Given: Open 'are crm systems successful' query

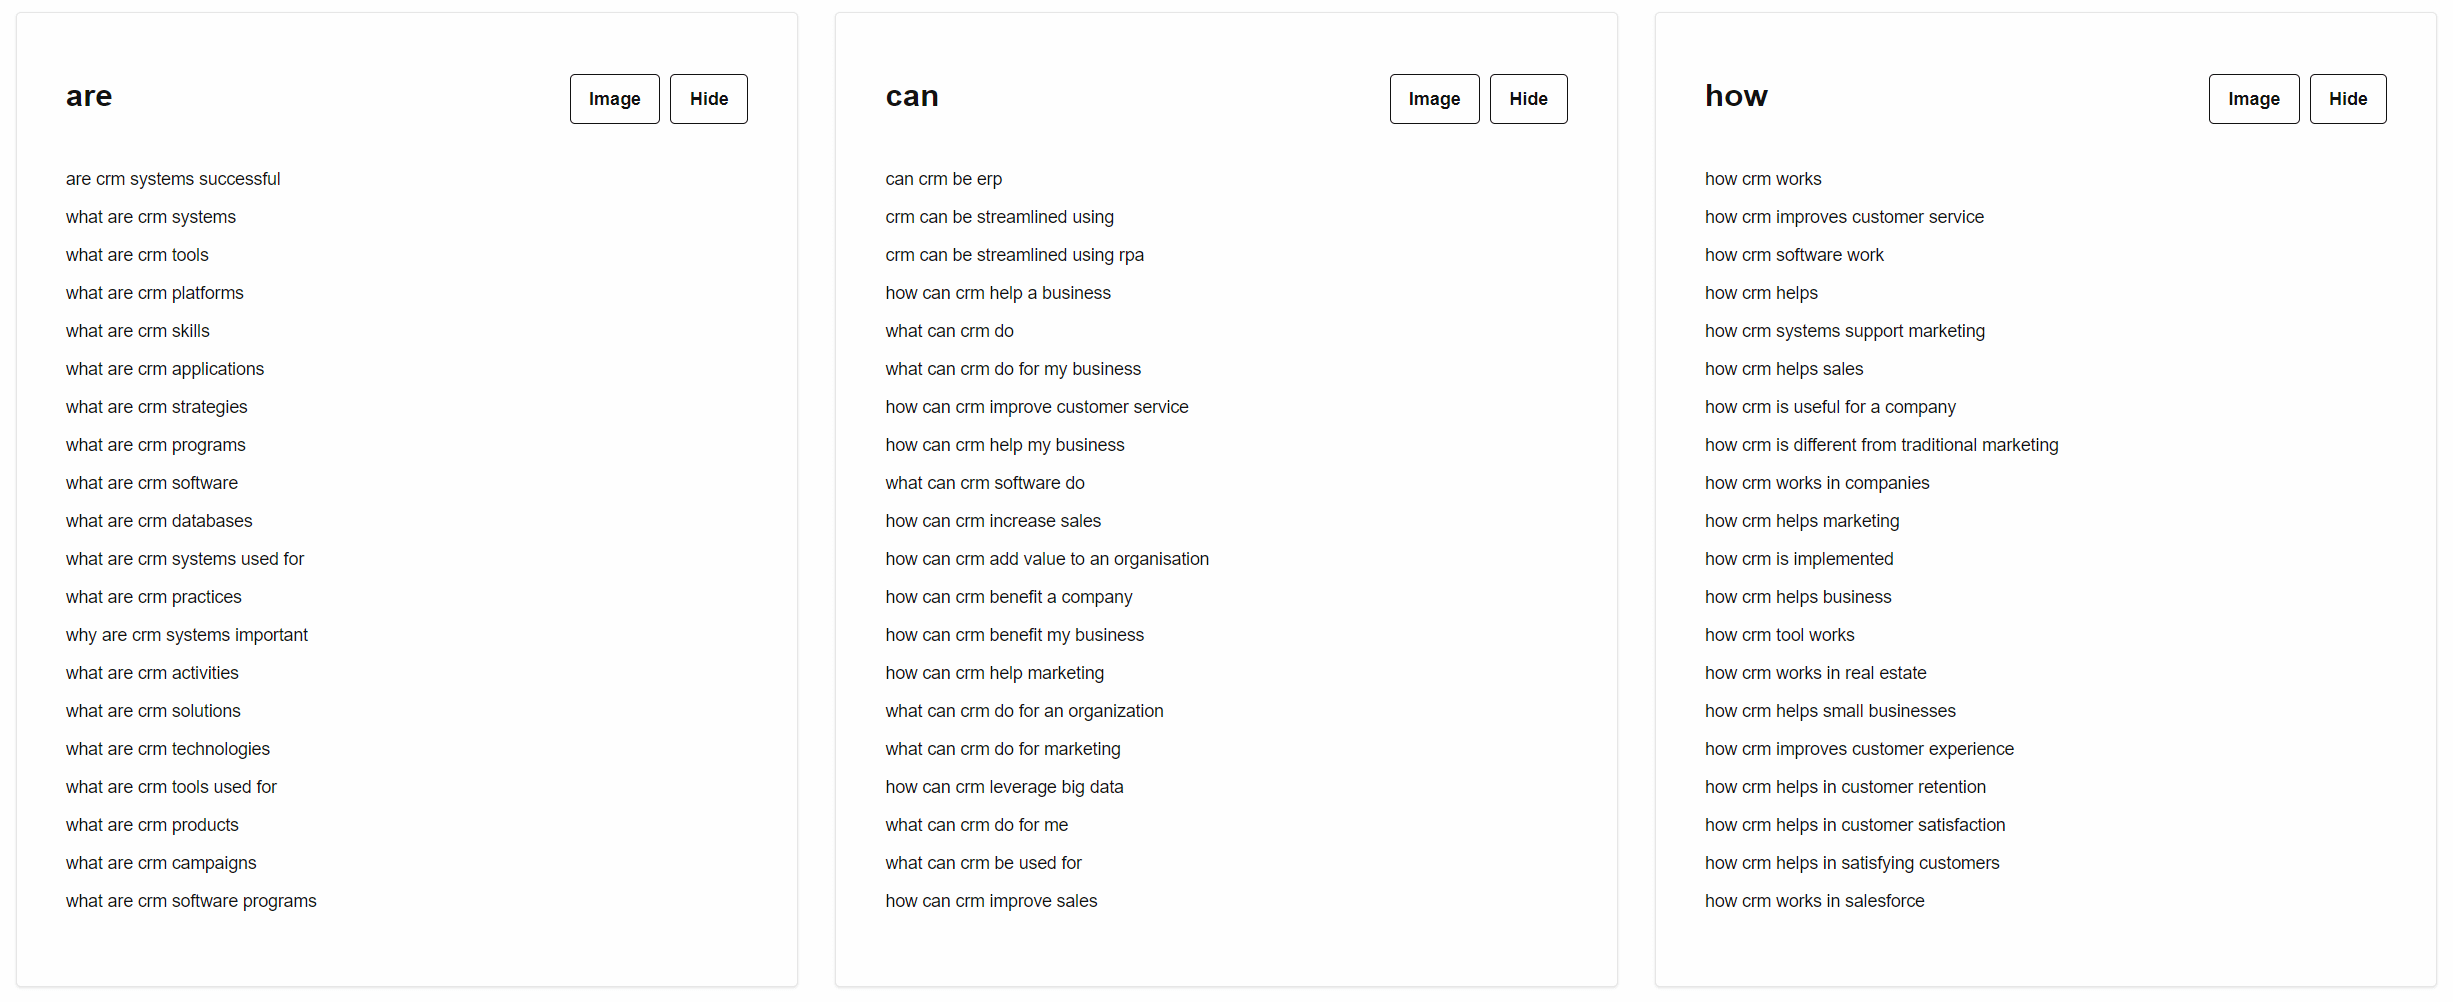Looking at the screenshot, I should (x=173, y=179).
